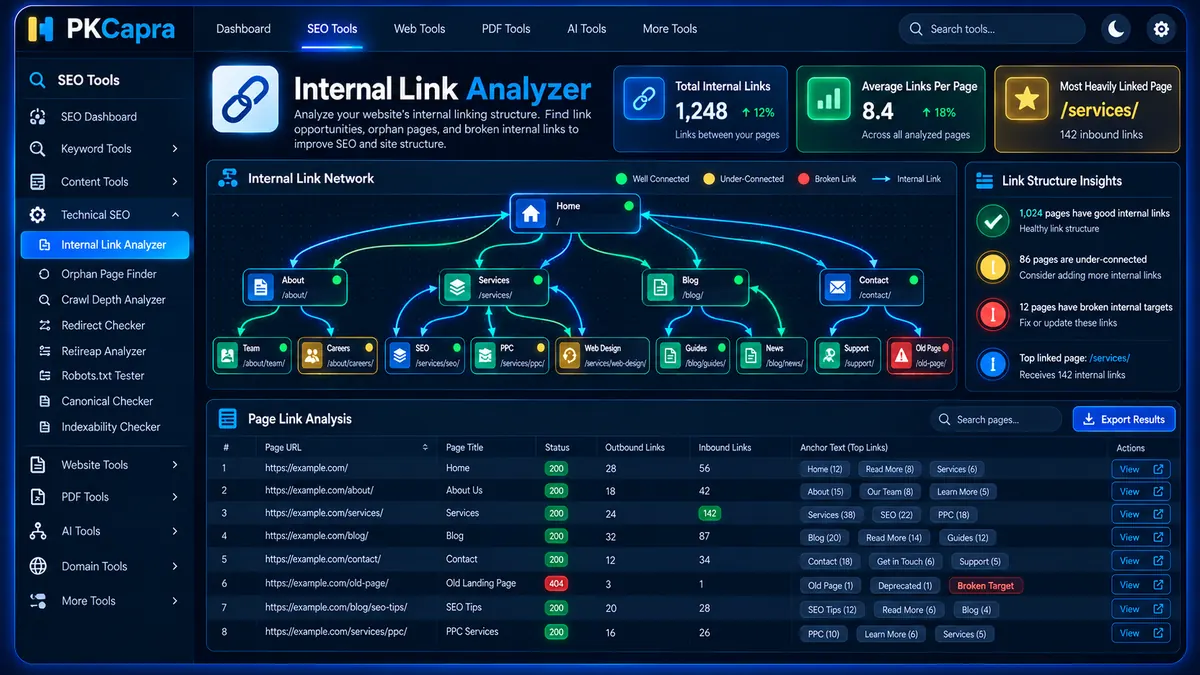1200x675 pixels.
Task: Open /services/ top linked page link
Action: [1109, 358]
